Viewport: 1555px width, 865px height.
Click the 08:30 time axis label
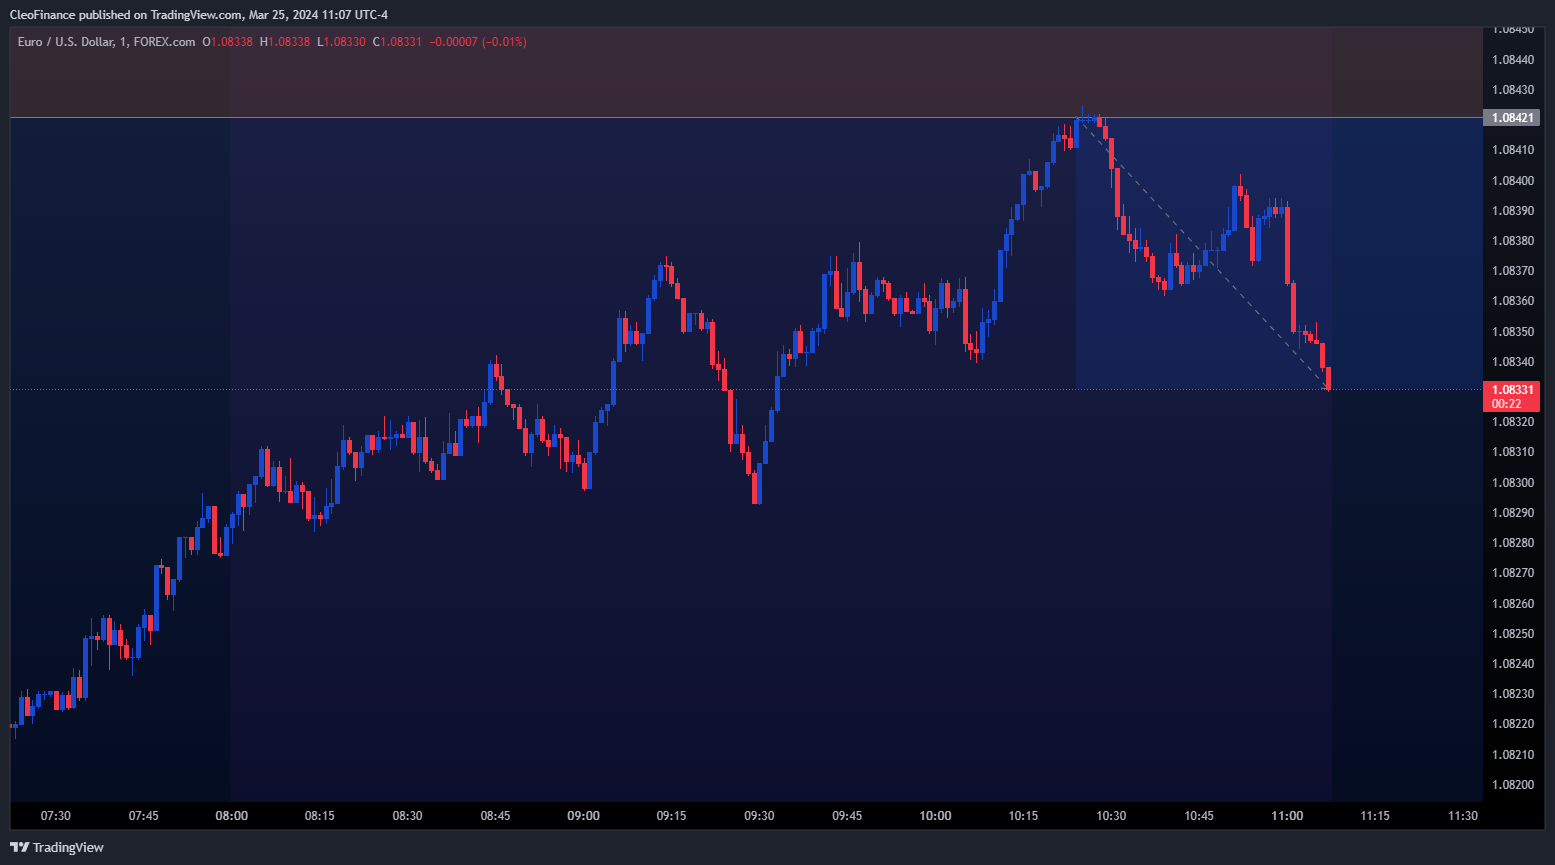click(x=408, y=816)
